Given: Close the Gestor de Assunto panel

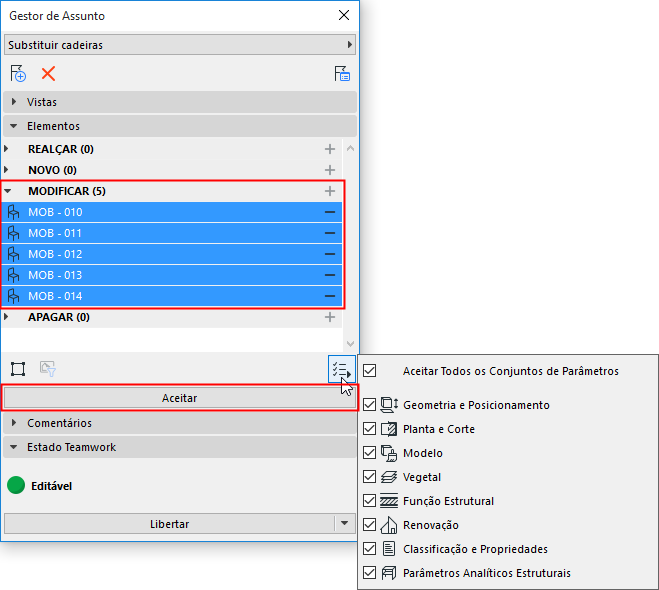Looking at the screenshot, I should 344,15.
